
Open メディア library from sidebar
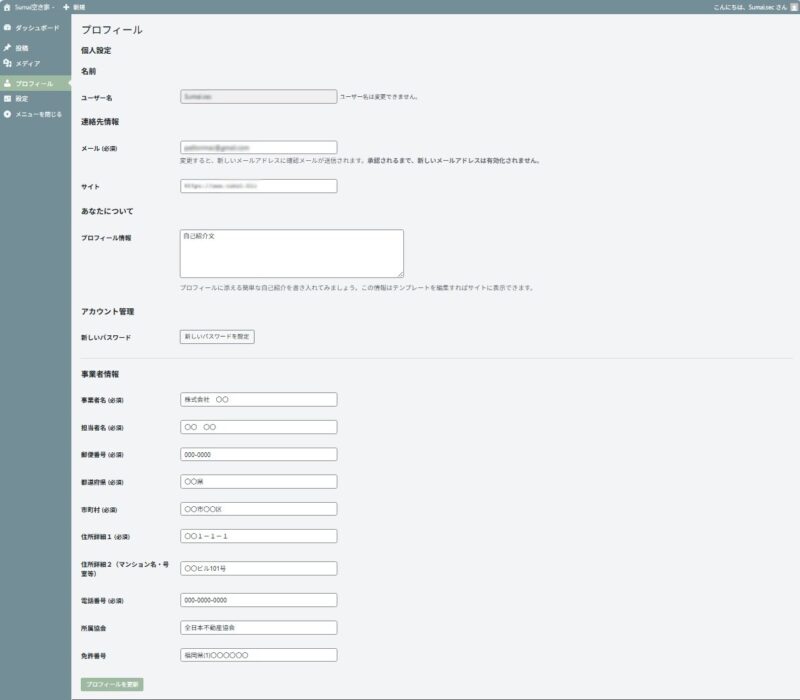pos(28,63)
